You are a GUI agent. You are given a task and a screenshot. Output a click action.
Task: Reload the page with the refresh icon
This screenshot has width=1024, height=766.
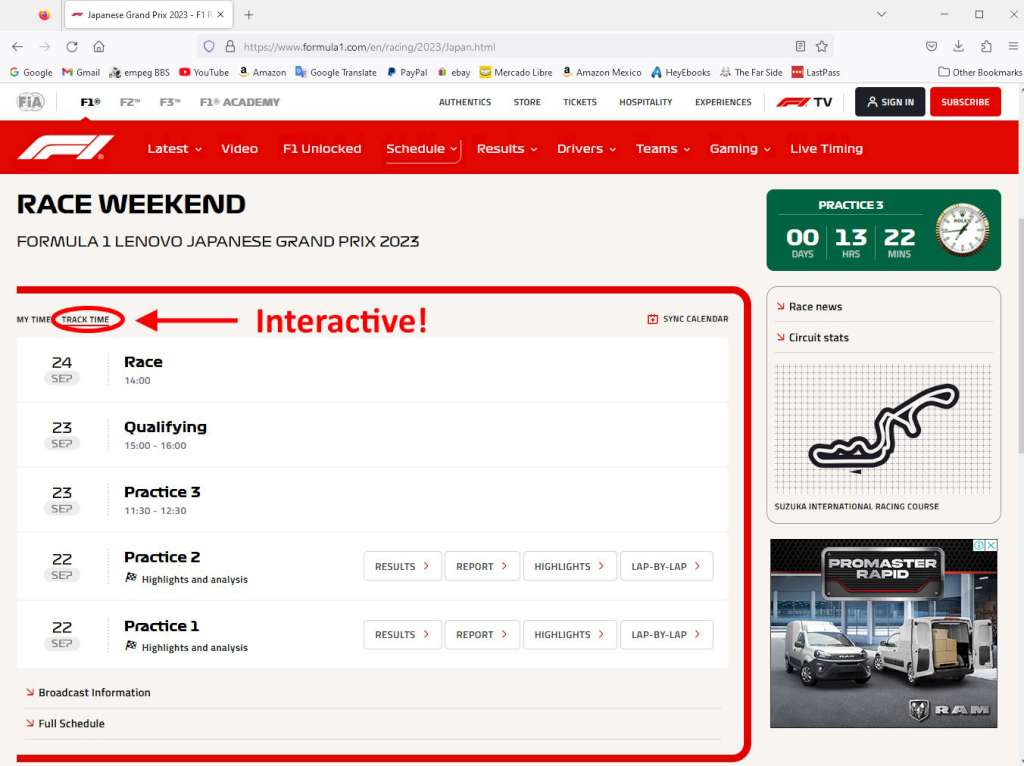[72, 46]
